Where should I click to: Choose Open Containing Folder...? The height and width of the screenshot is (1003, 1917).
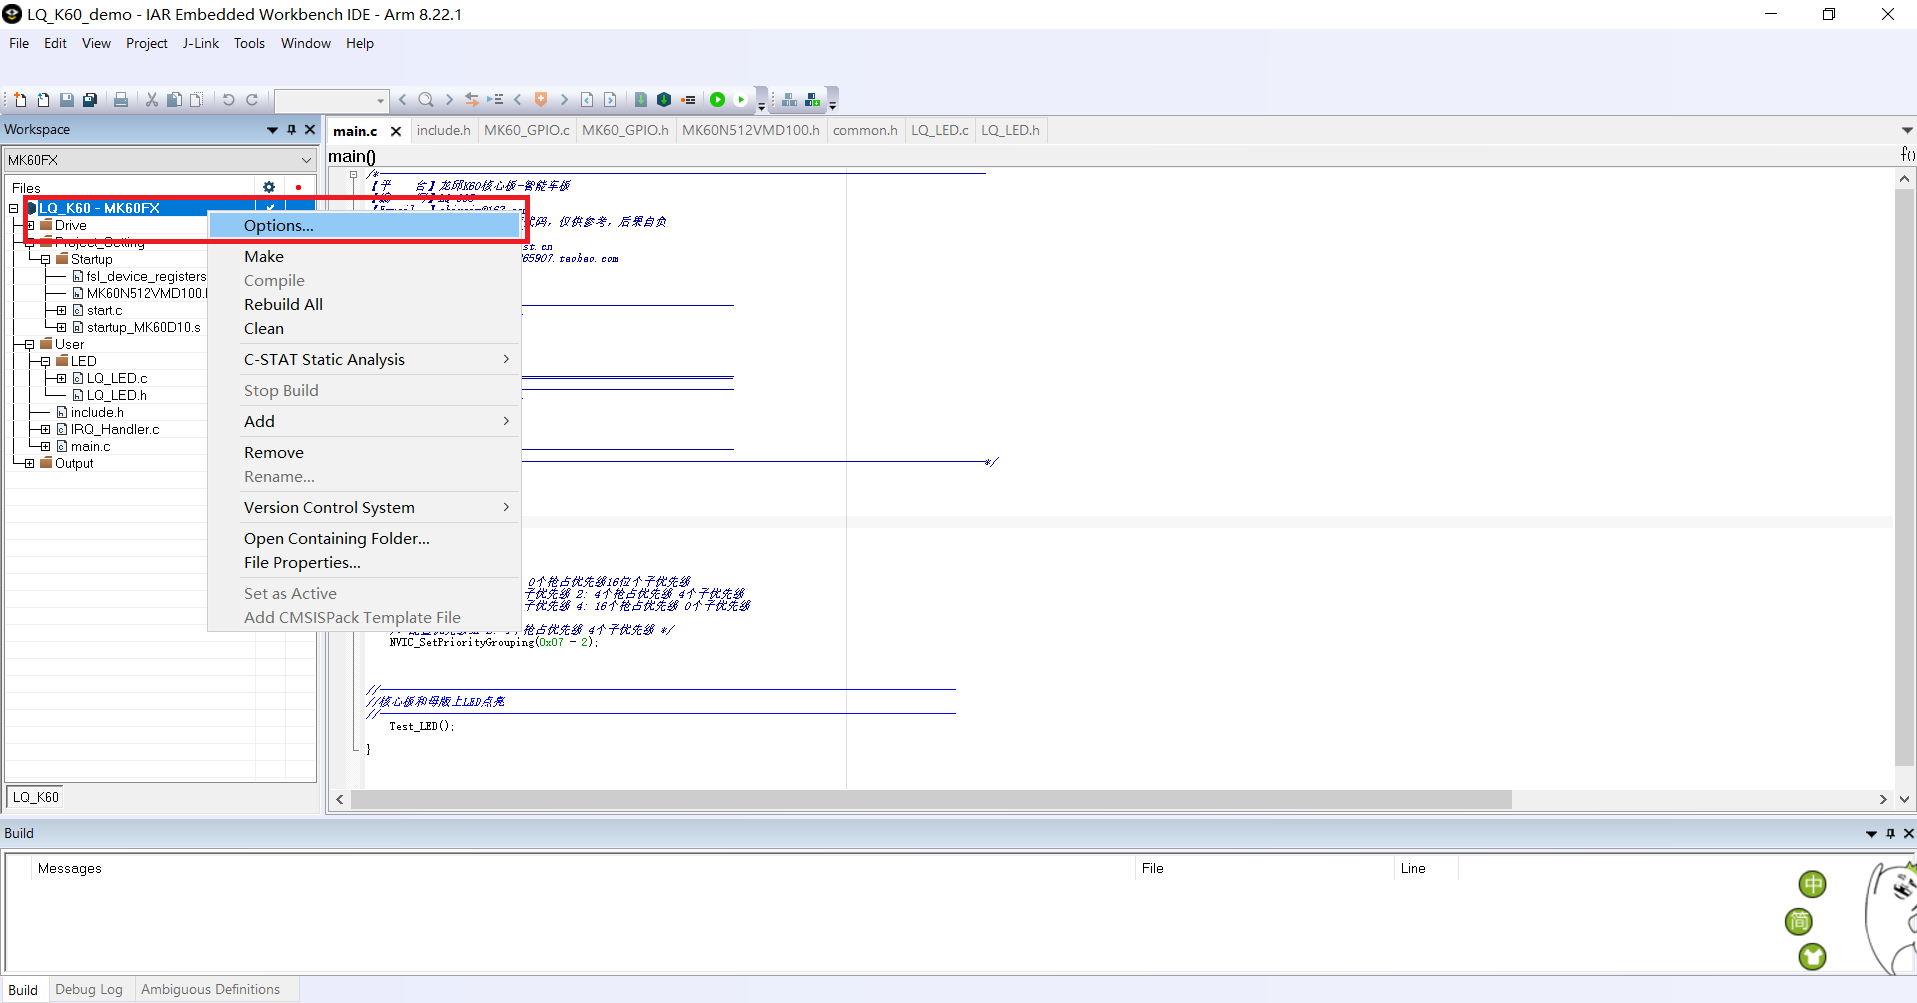pos(365,538)
